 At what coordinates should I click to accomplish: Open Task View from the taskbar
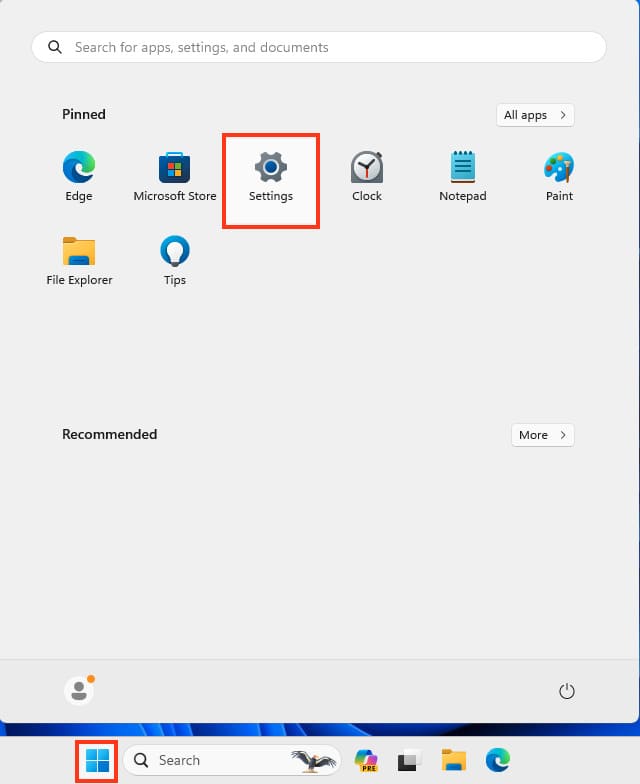[408, 760]
